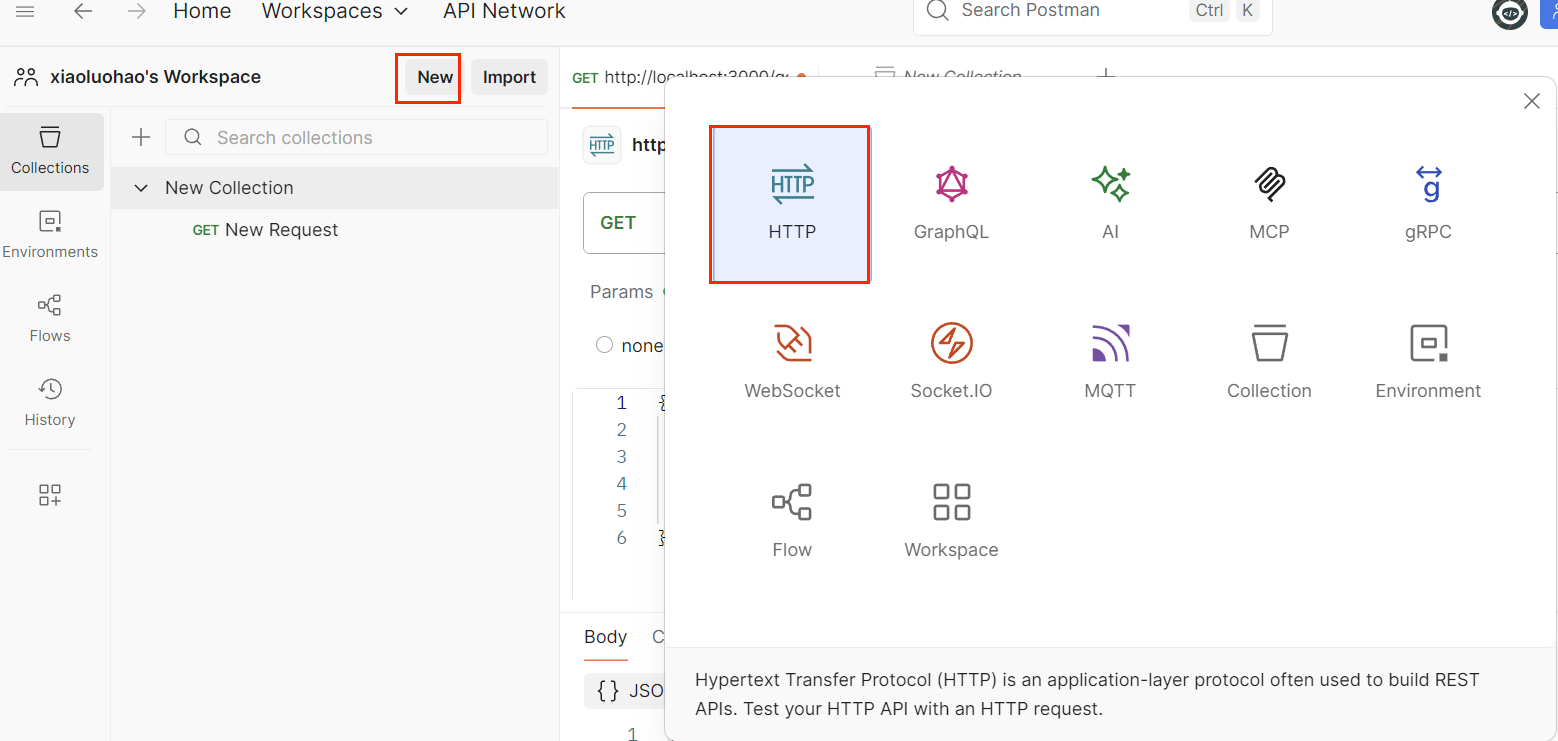Open the response Body tab
Image resolution: width=1558 pixels, height=741 pixels.
[x=605, y=637]
